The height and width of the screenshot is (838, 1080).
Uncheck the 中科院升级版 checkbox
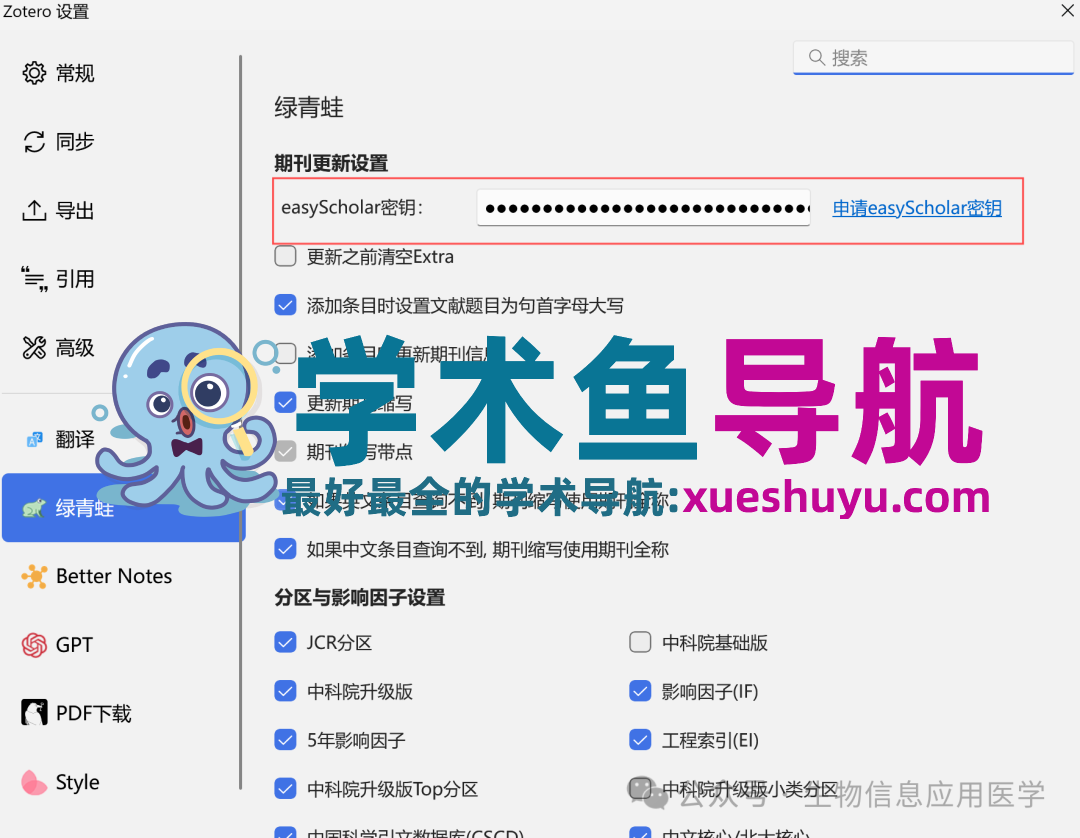pyautogui.click(x=285, y=691)
